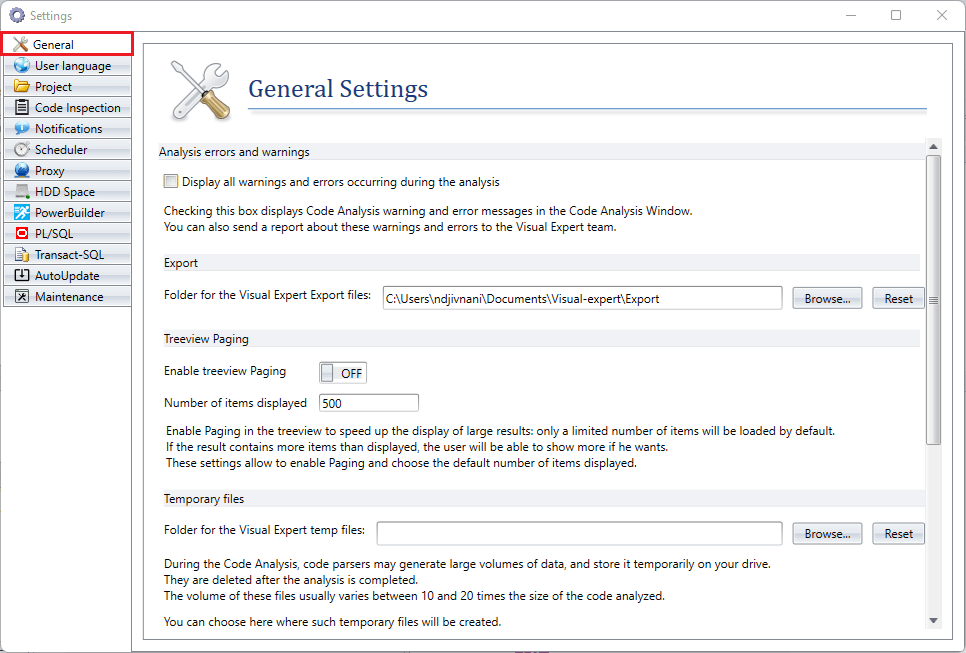The width and height of the screenshot is (966, 653).
Task: Open AutoUpdate settings
Action: click(67, 275)
